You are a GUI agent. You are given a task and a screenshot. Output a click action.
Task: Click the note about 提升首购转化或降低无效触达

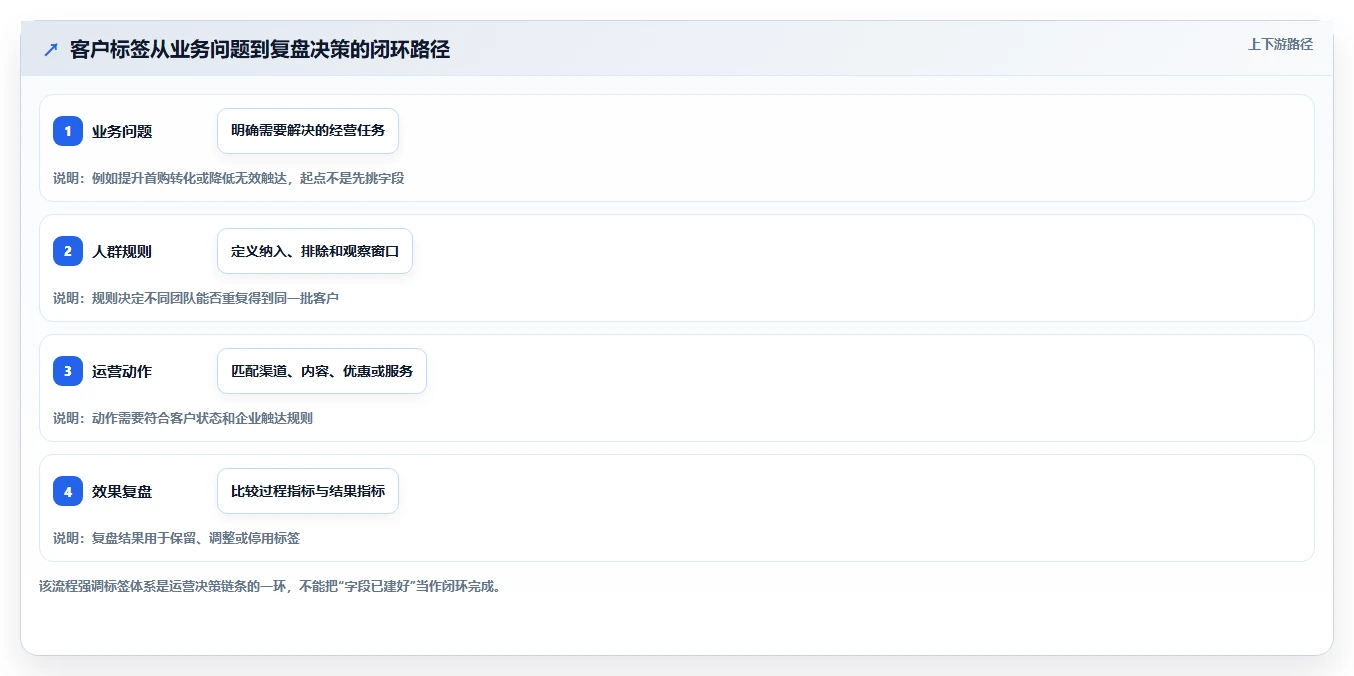[228, 178]
